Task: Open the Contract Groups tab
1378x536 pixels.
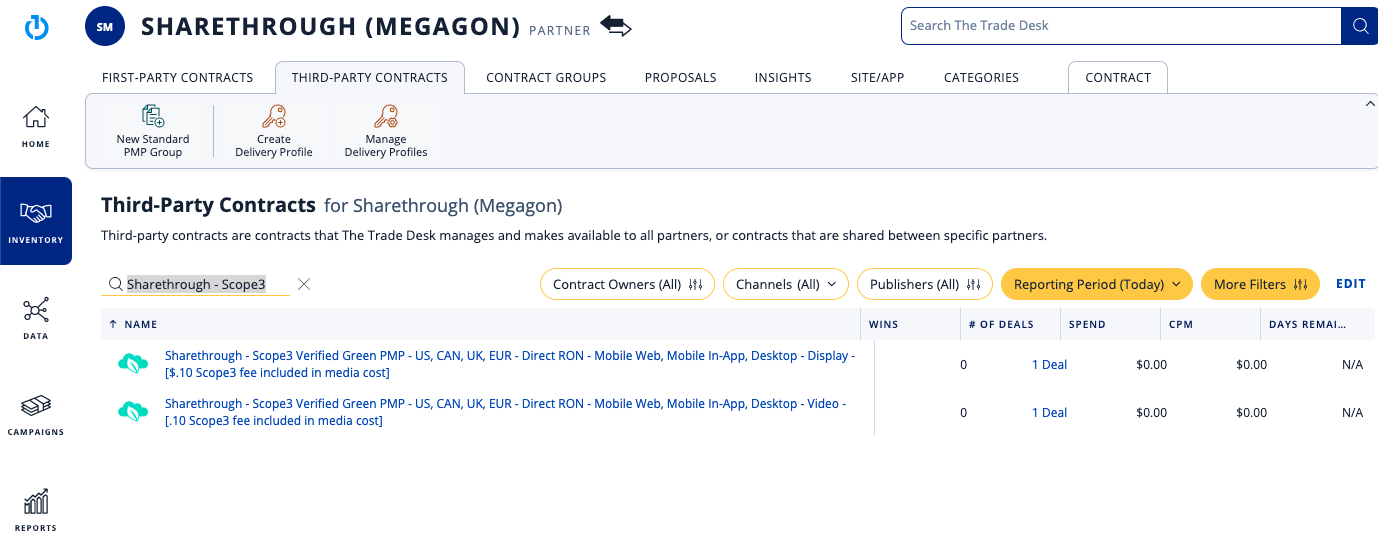Action: click(x=546, y=77)
